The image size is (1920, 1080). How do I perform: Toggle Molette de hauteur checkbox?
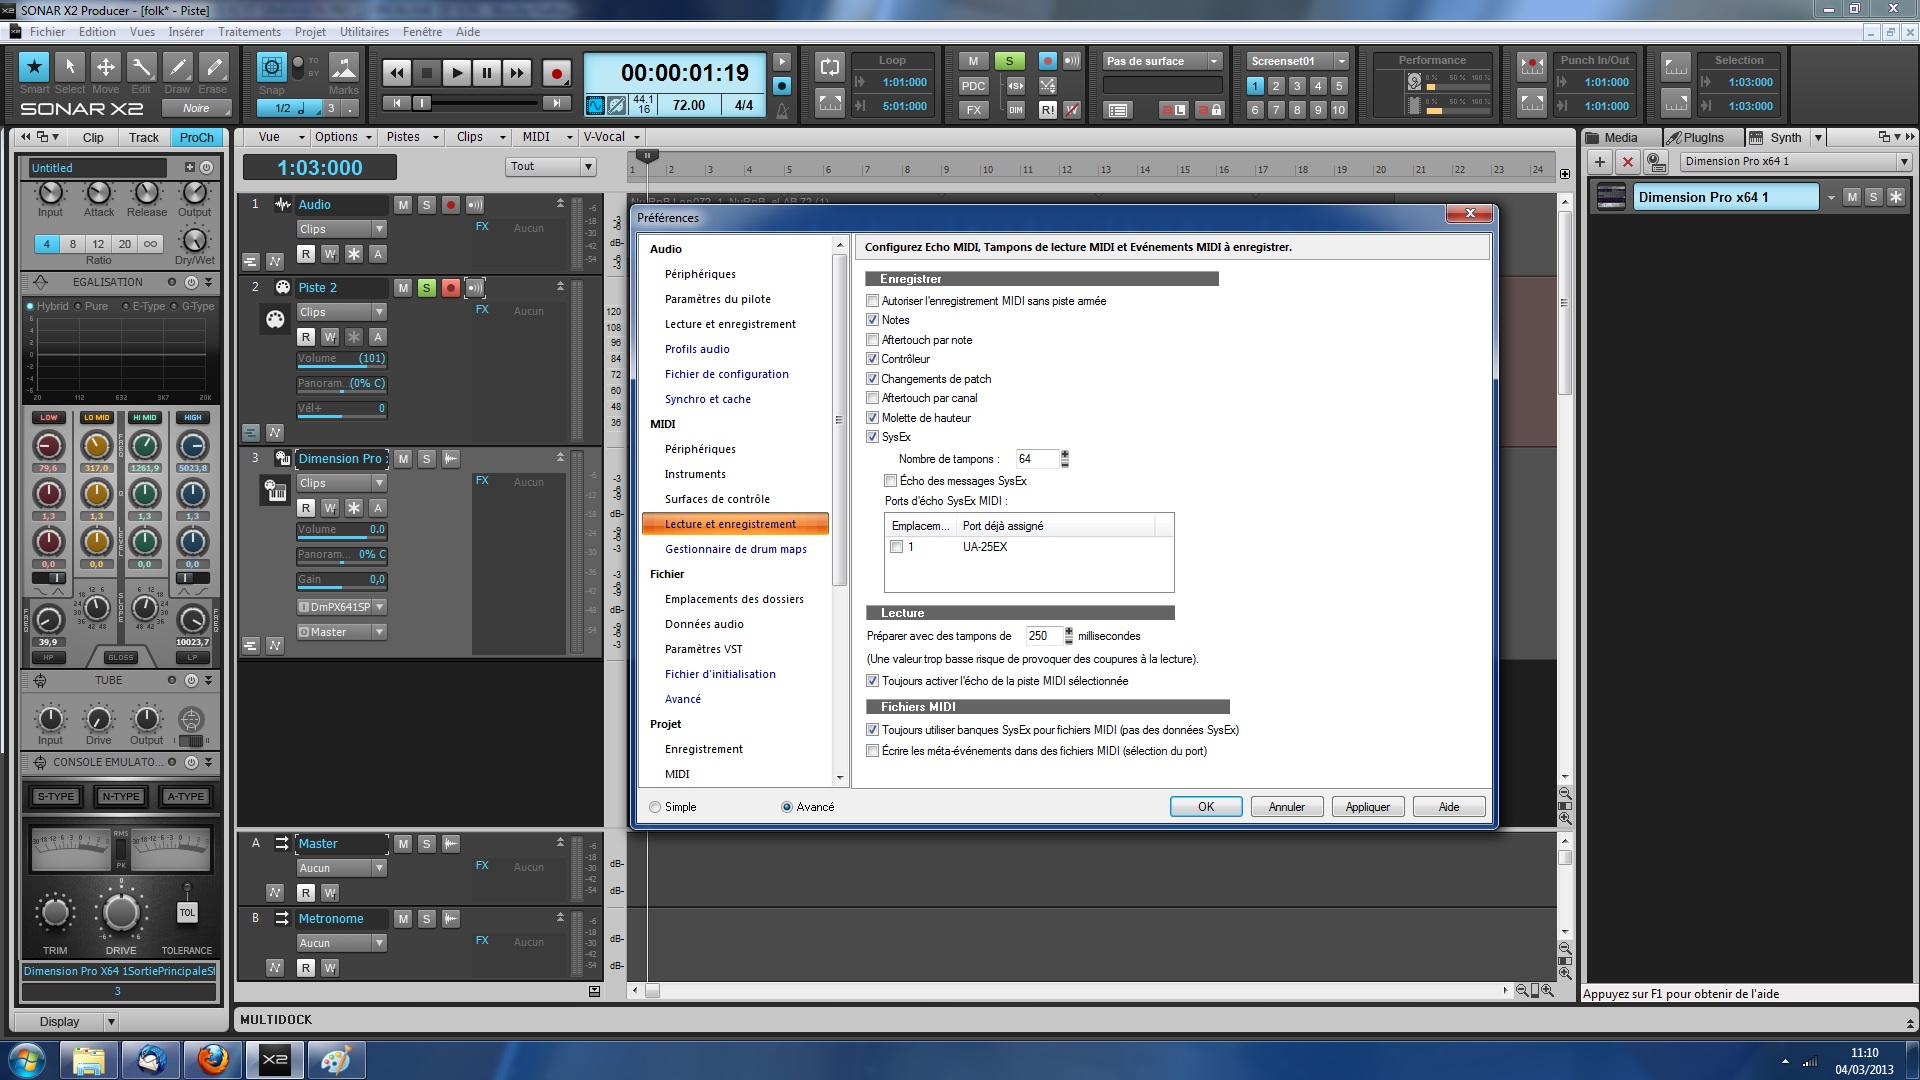tap(873, 418)
